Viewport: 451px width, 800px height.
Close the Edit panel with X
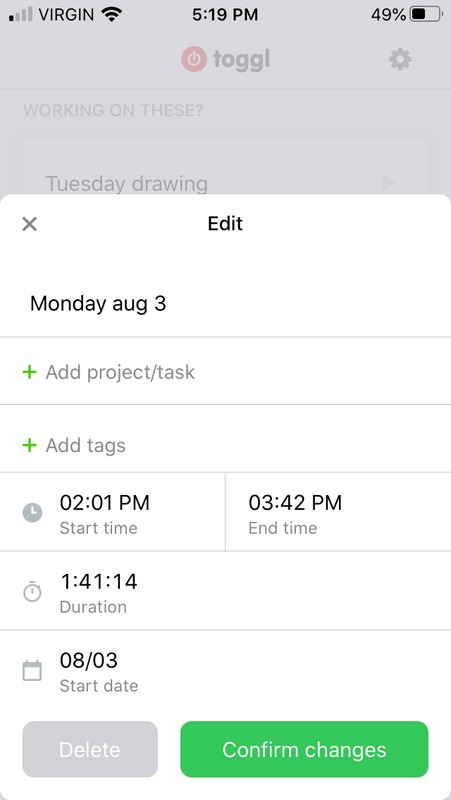click(30, 224)
